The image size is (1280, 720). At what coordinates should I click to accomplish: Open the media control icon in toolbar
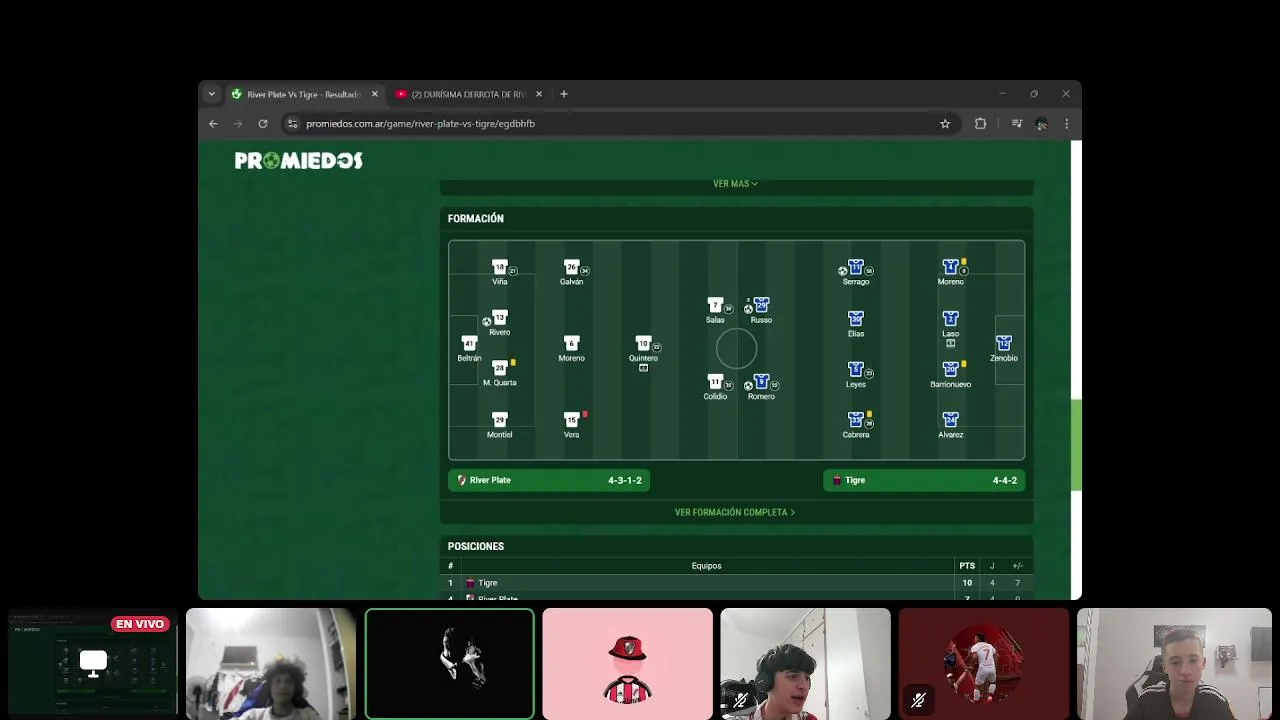pyautogui.click(x=1017, y=124)
